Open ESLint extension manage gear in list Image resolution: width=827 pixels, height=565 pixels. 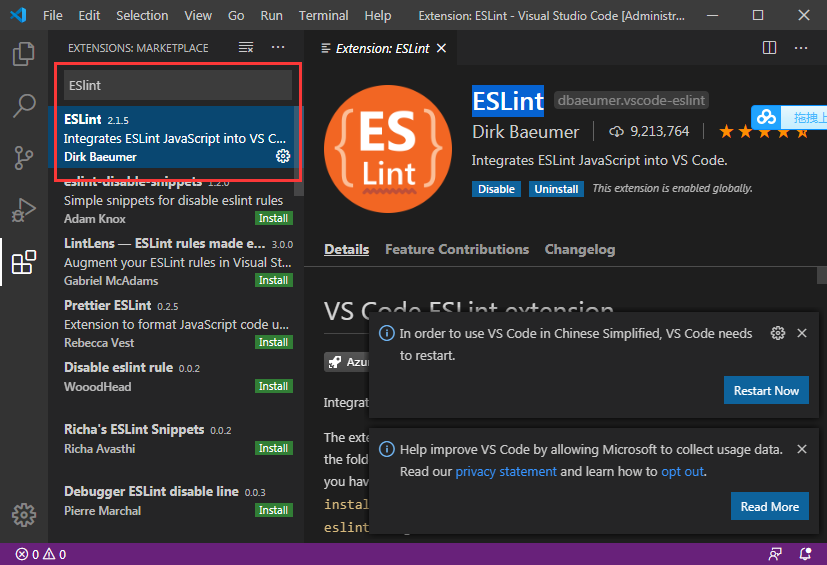(x=283, y=156)
